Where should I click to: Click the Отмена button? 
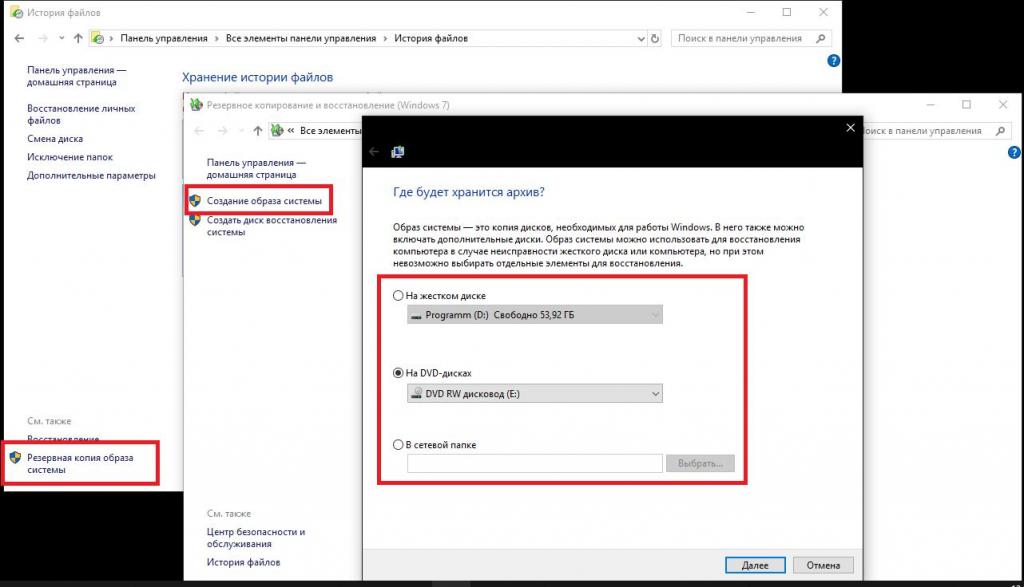[823, 565]
